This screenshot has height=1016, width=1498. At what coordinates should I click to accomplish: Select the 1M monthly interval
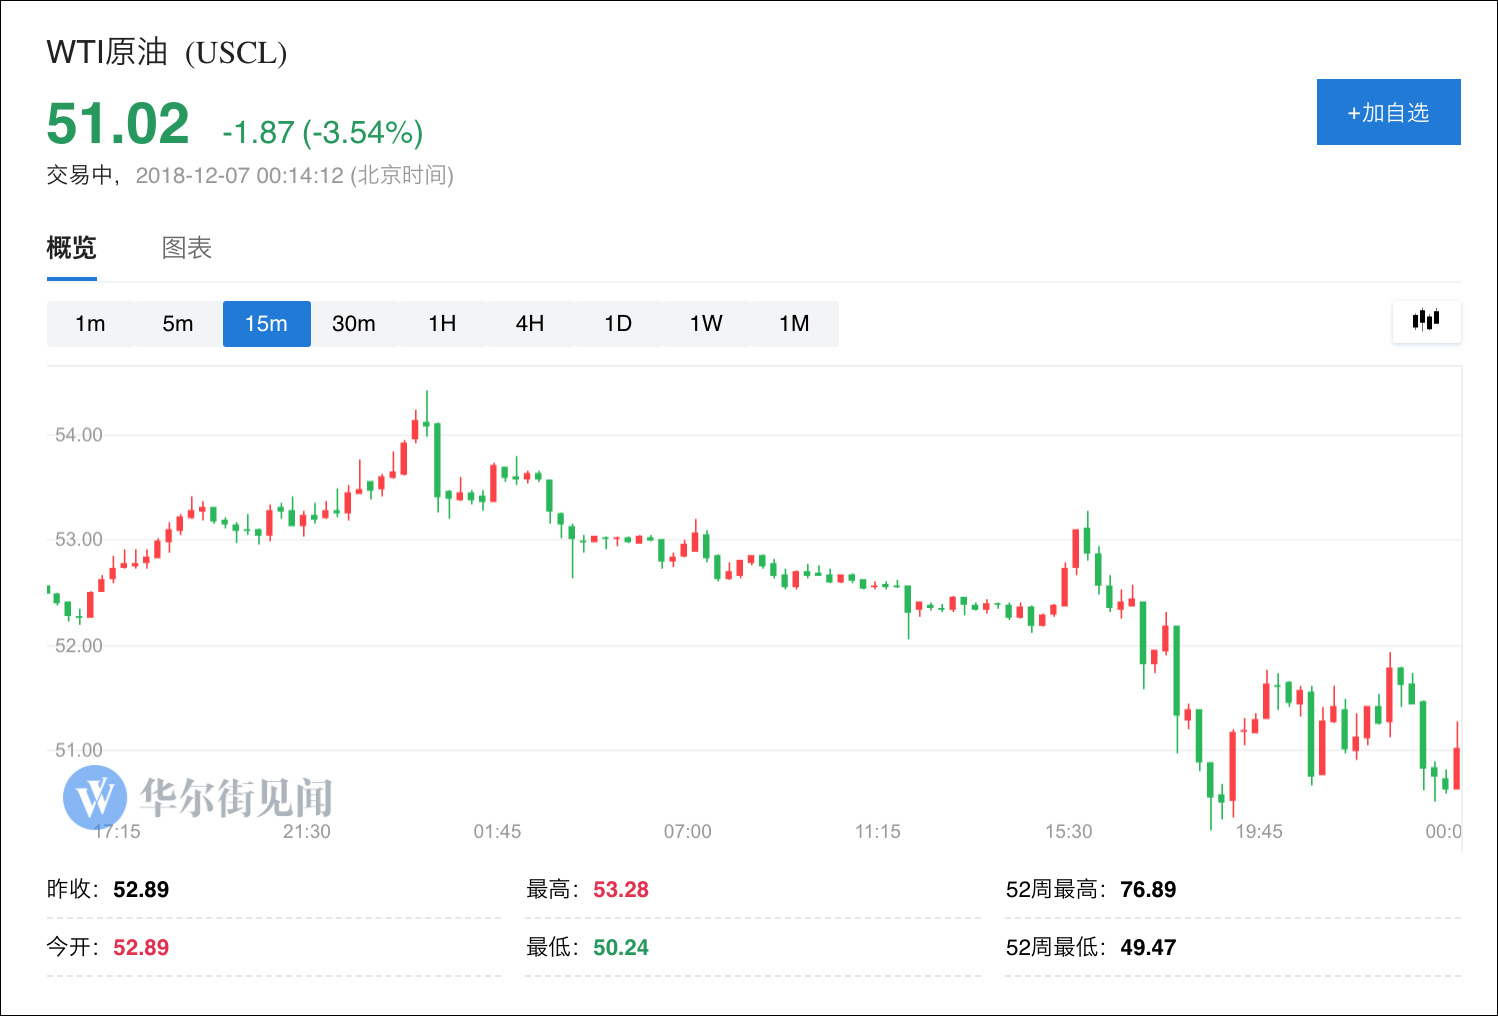click(x=795, y=323)
